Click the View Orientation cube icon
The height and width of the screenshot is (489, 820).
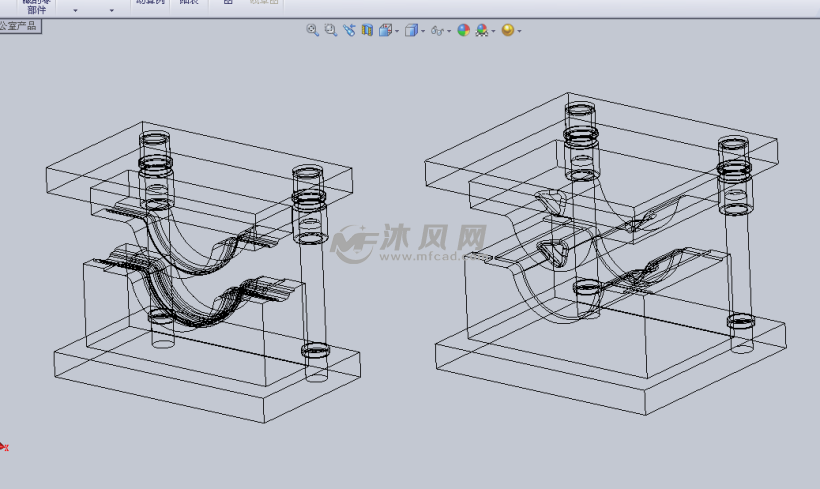click(385, 30)
